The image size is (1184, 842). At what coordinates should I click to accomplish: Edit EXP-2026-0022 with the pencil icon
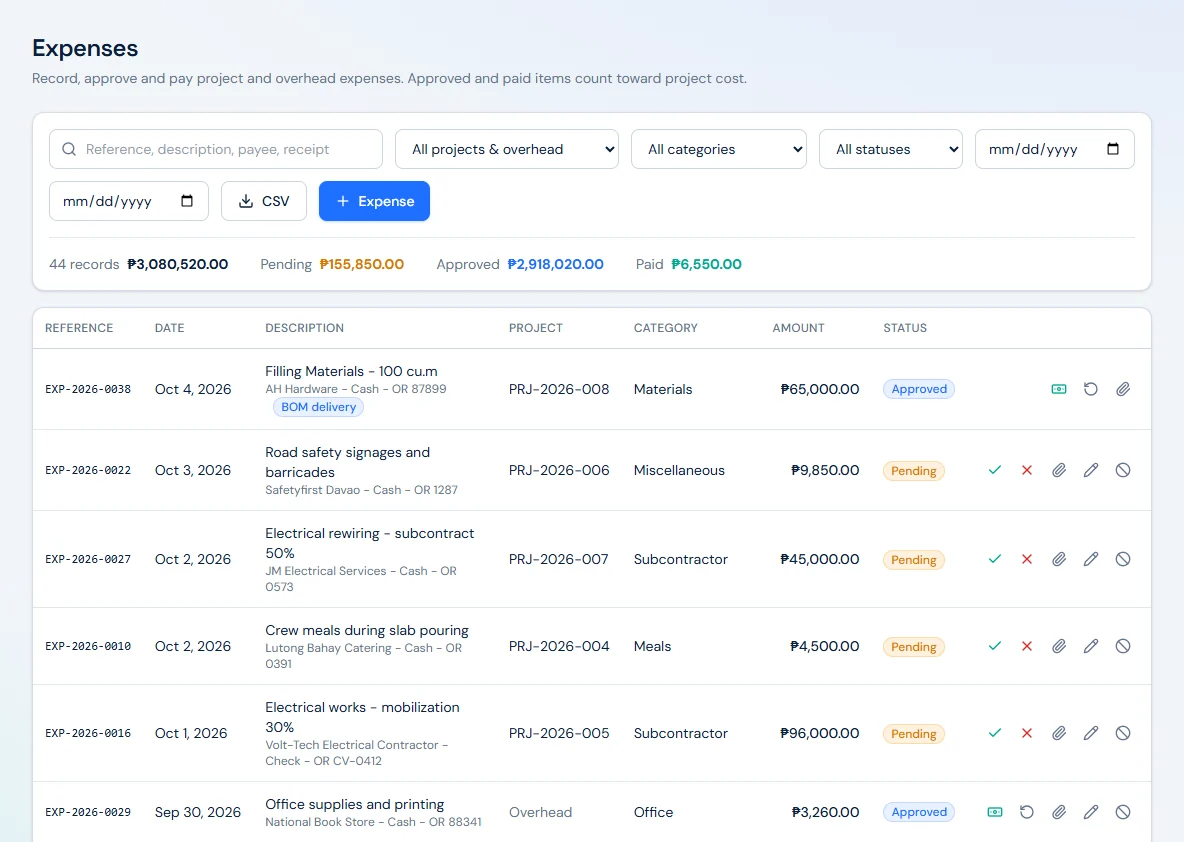tap(1090, 470)
